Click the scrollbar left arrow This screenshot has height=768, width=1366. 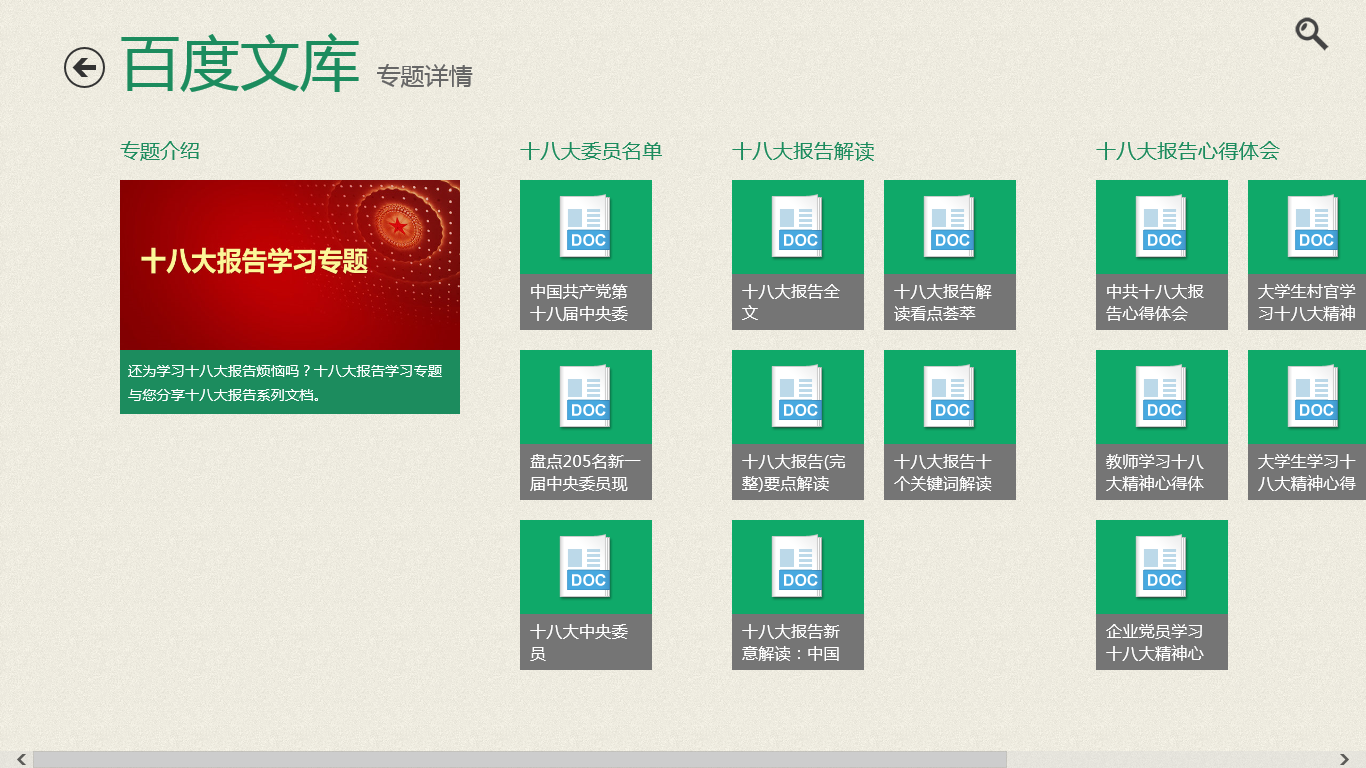(21, 760)
